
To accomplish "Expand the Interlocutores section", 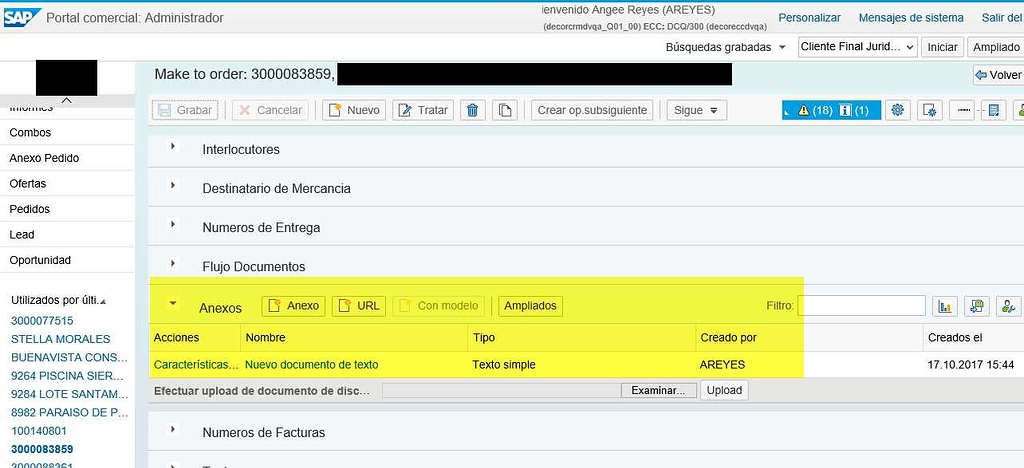I will [173, 146].
